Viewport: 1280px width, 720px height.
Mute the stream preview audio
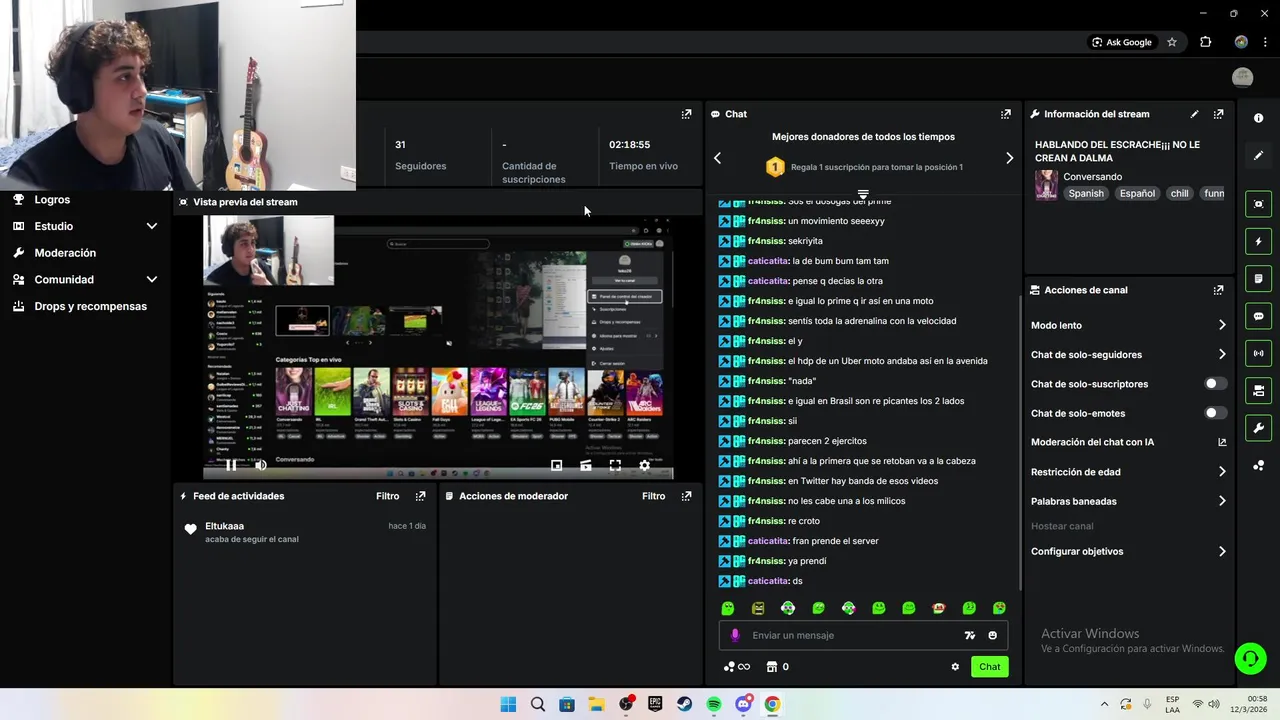click(x=261, y=465)
